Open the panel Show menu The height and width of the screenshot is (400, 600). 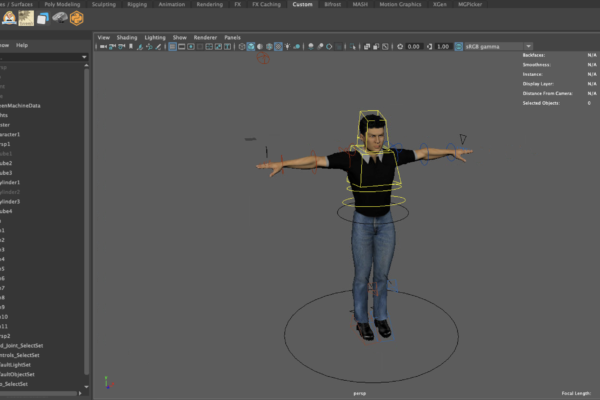(179, 38)
